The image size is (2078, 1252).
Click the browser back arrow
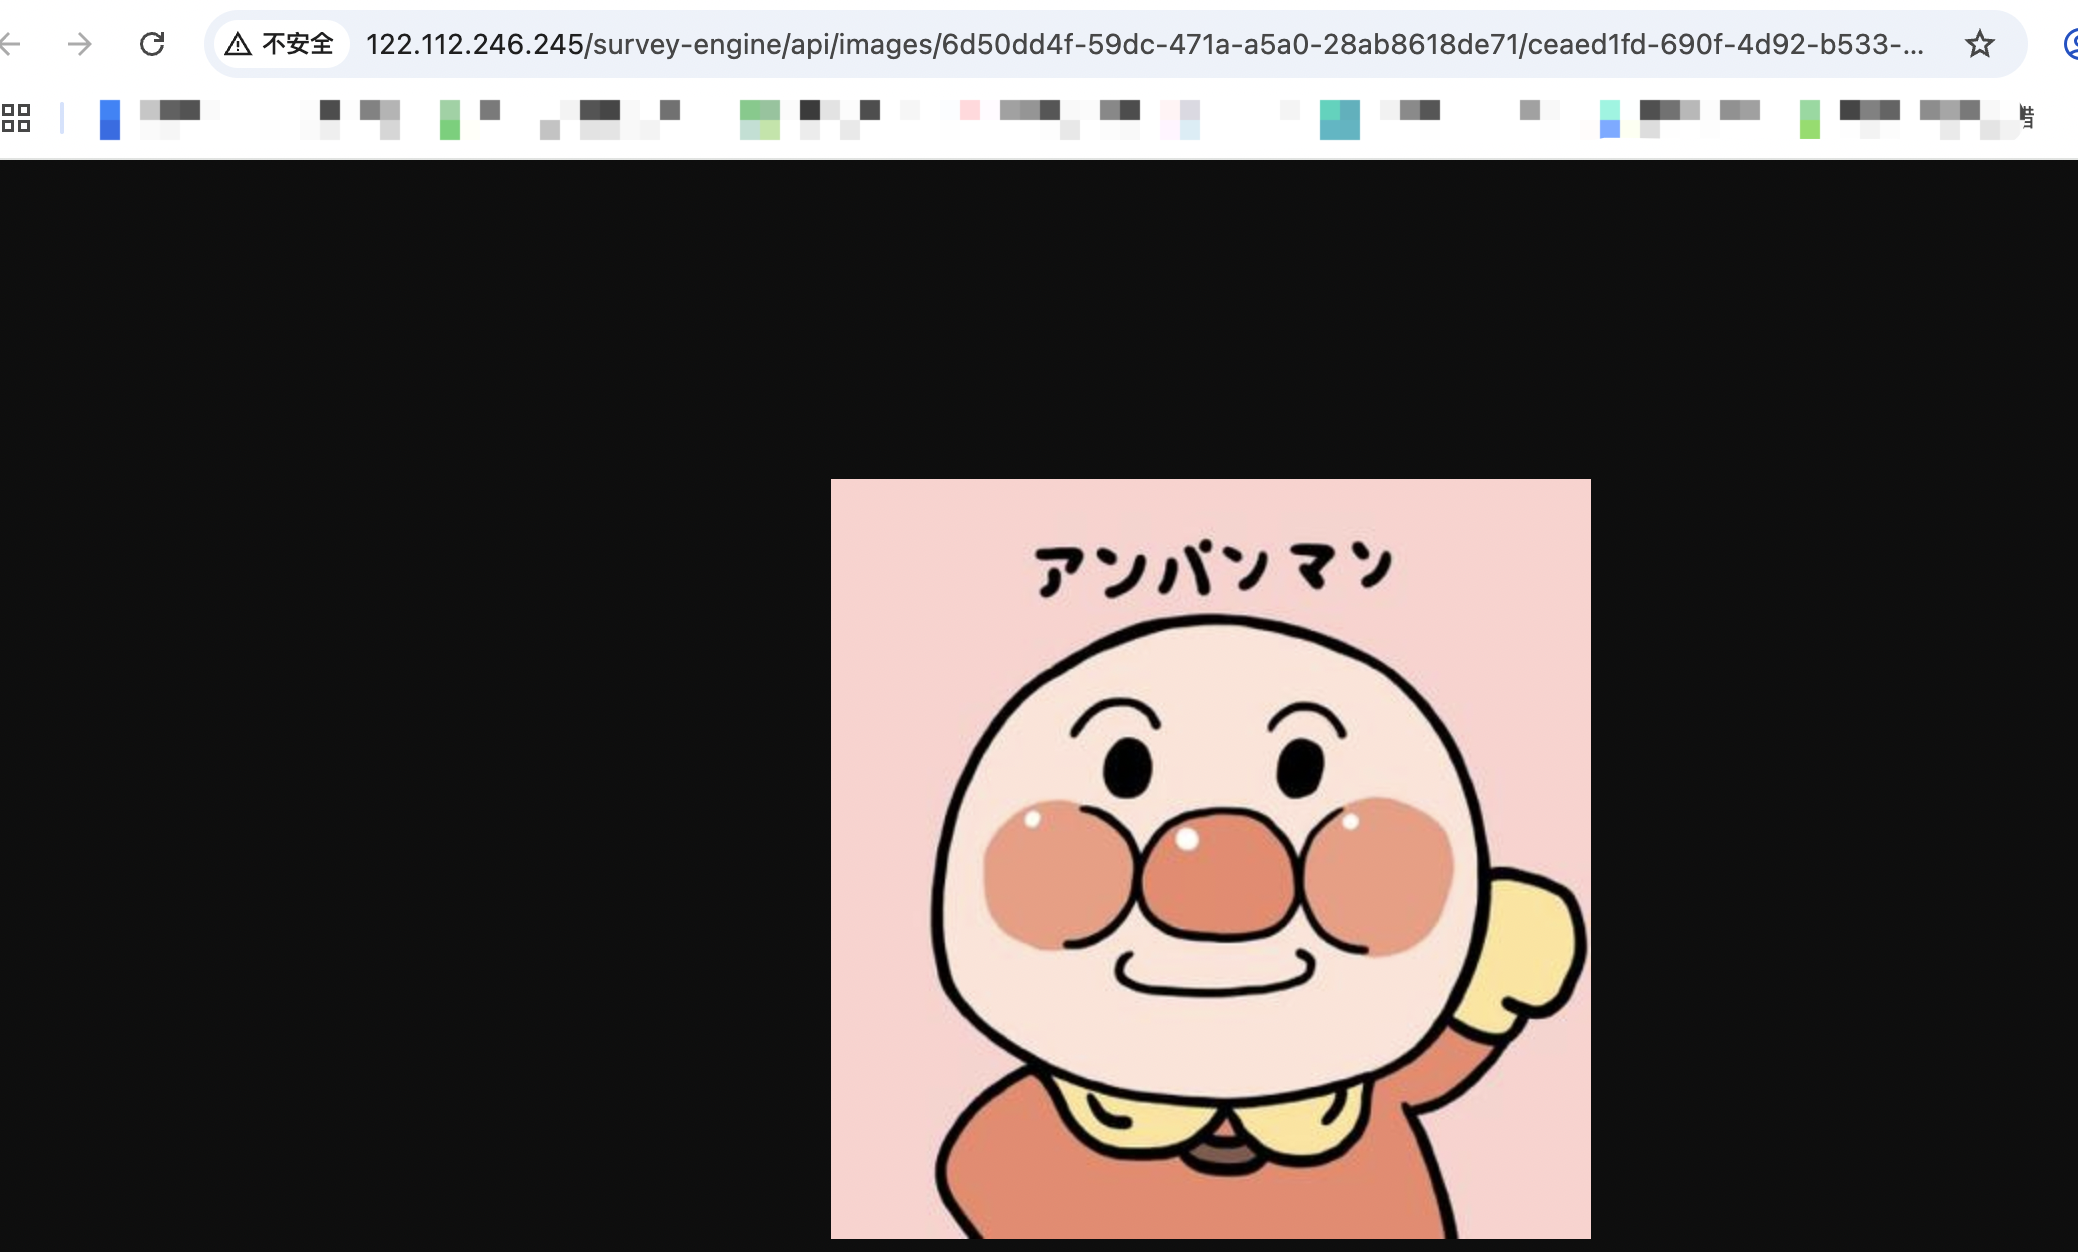pos(12,44)
